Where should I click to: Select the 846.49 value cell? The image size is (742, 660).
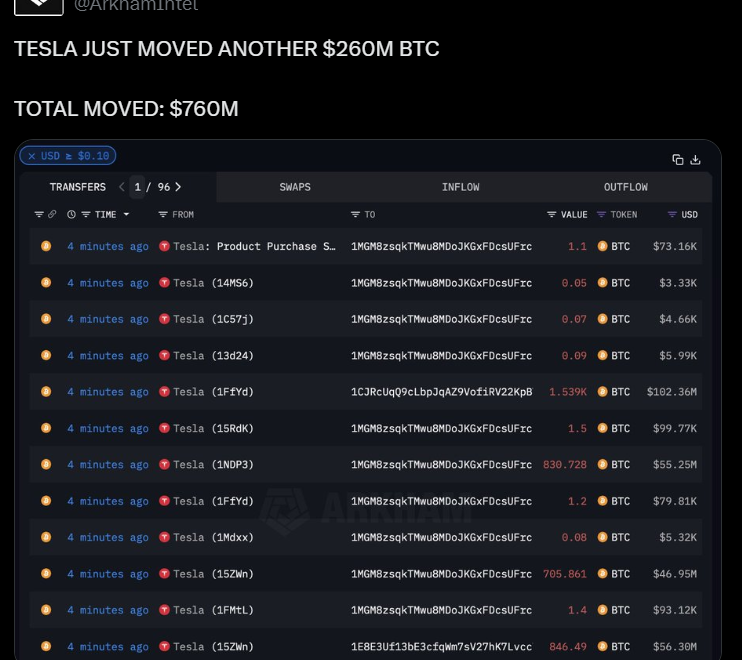click(x=568, y=646)
